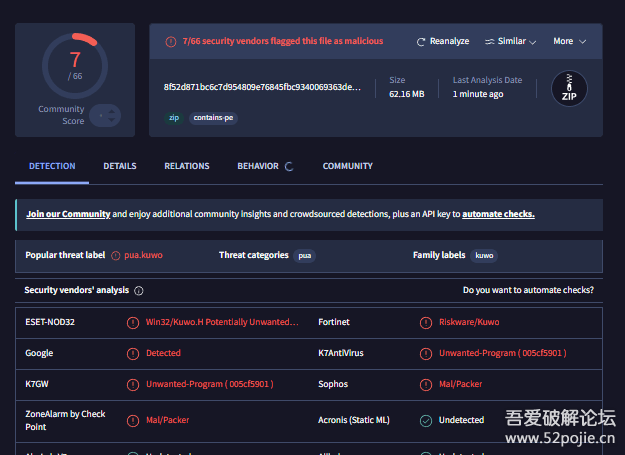Click the K7GW detection alert icon

(133, 384)
